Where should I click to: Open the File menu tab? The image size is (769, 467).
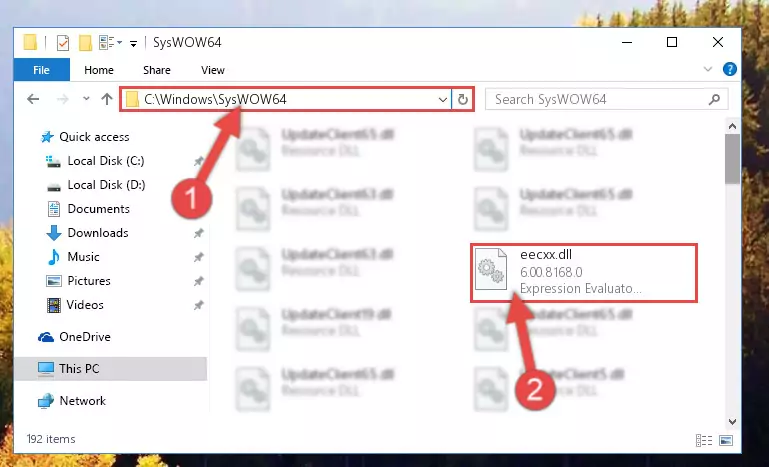coord(42,70)
